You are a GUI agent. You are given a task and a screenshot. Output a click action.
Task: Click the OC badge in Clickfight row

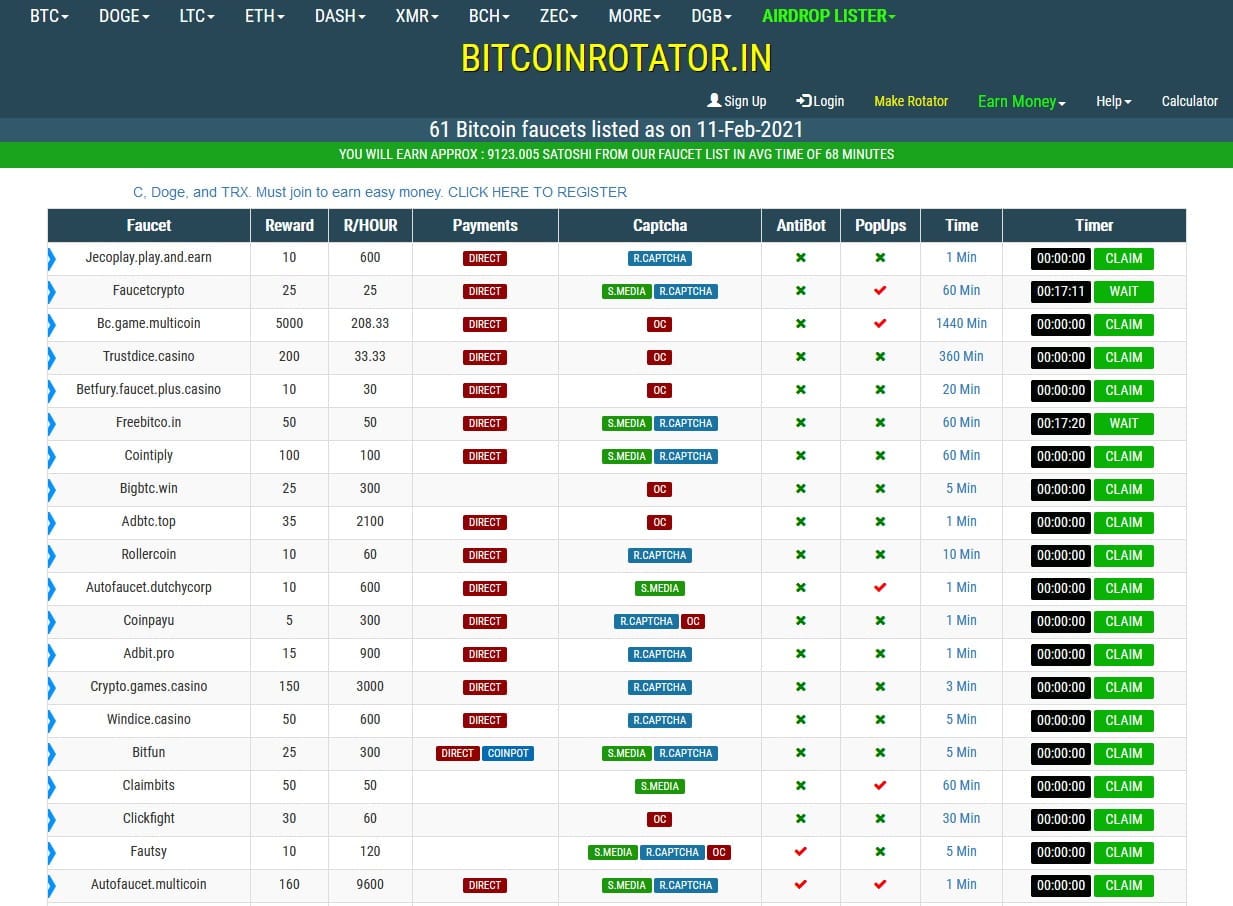[660, 819]
